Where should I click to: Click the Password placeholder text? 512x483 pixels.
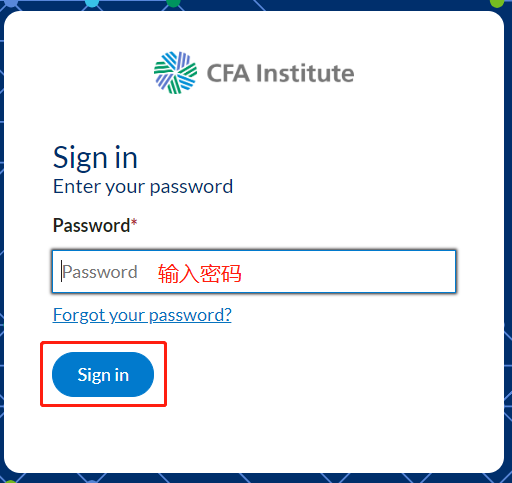point(100,272)
